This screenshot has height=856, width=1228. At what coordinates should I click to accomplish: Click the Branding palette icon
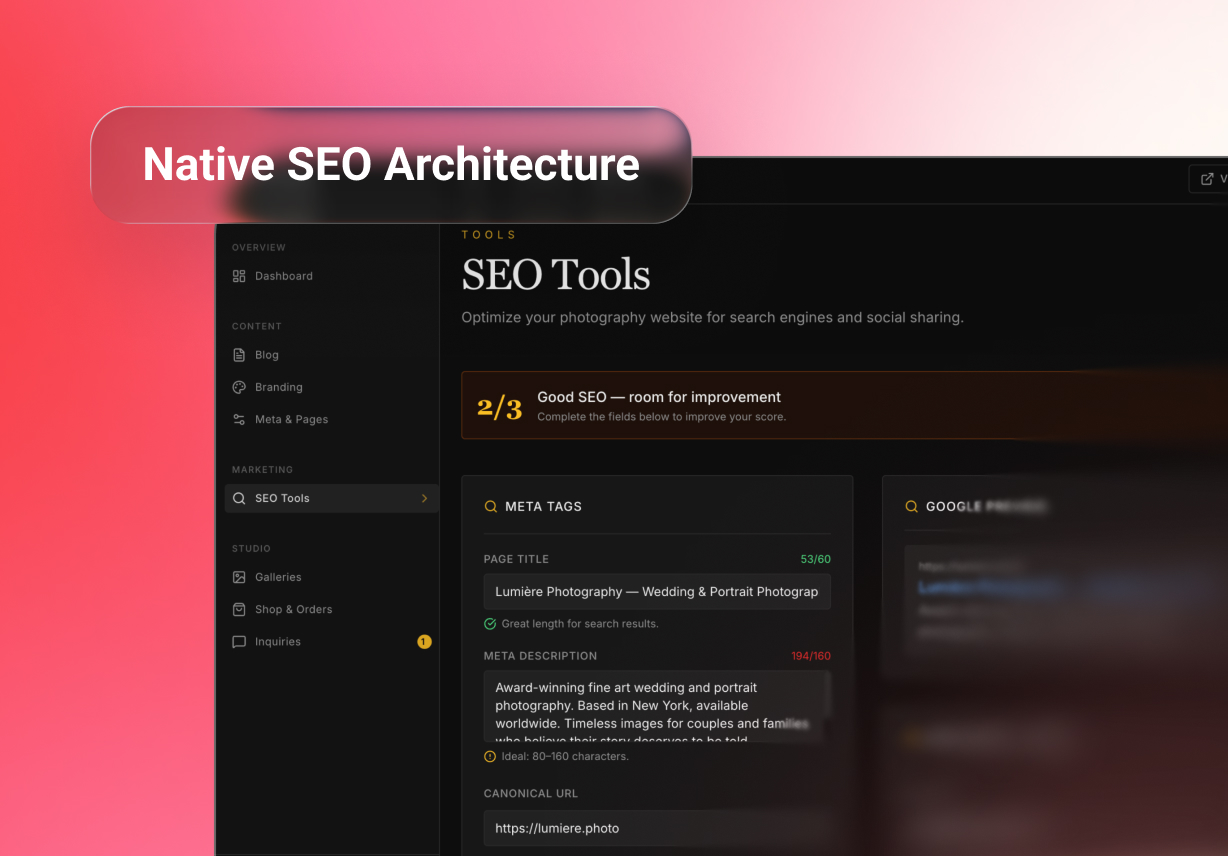coord(239,387)
